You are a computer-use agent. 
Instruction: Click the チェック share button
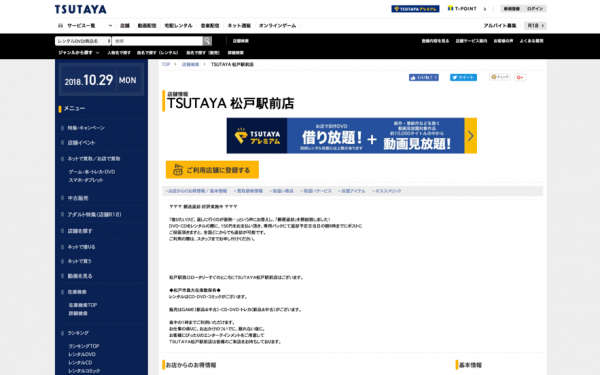[500, 77]
